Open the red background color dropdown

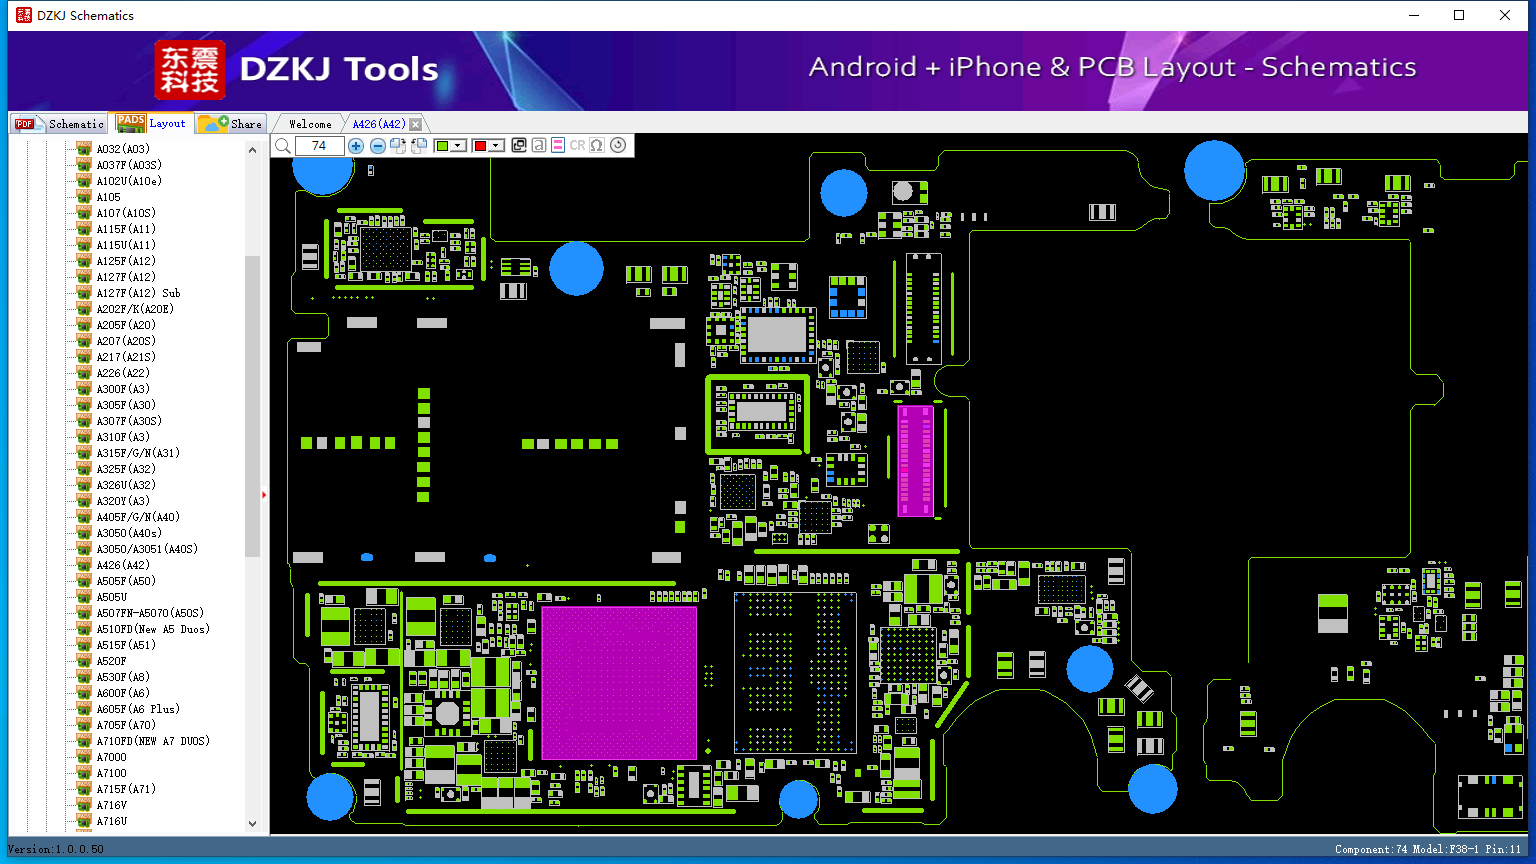coord(495,145)
